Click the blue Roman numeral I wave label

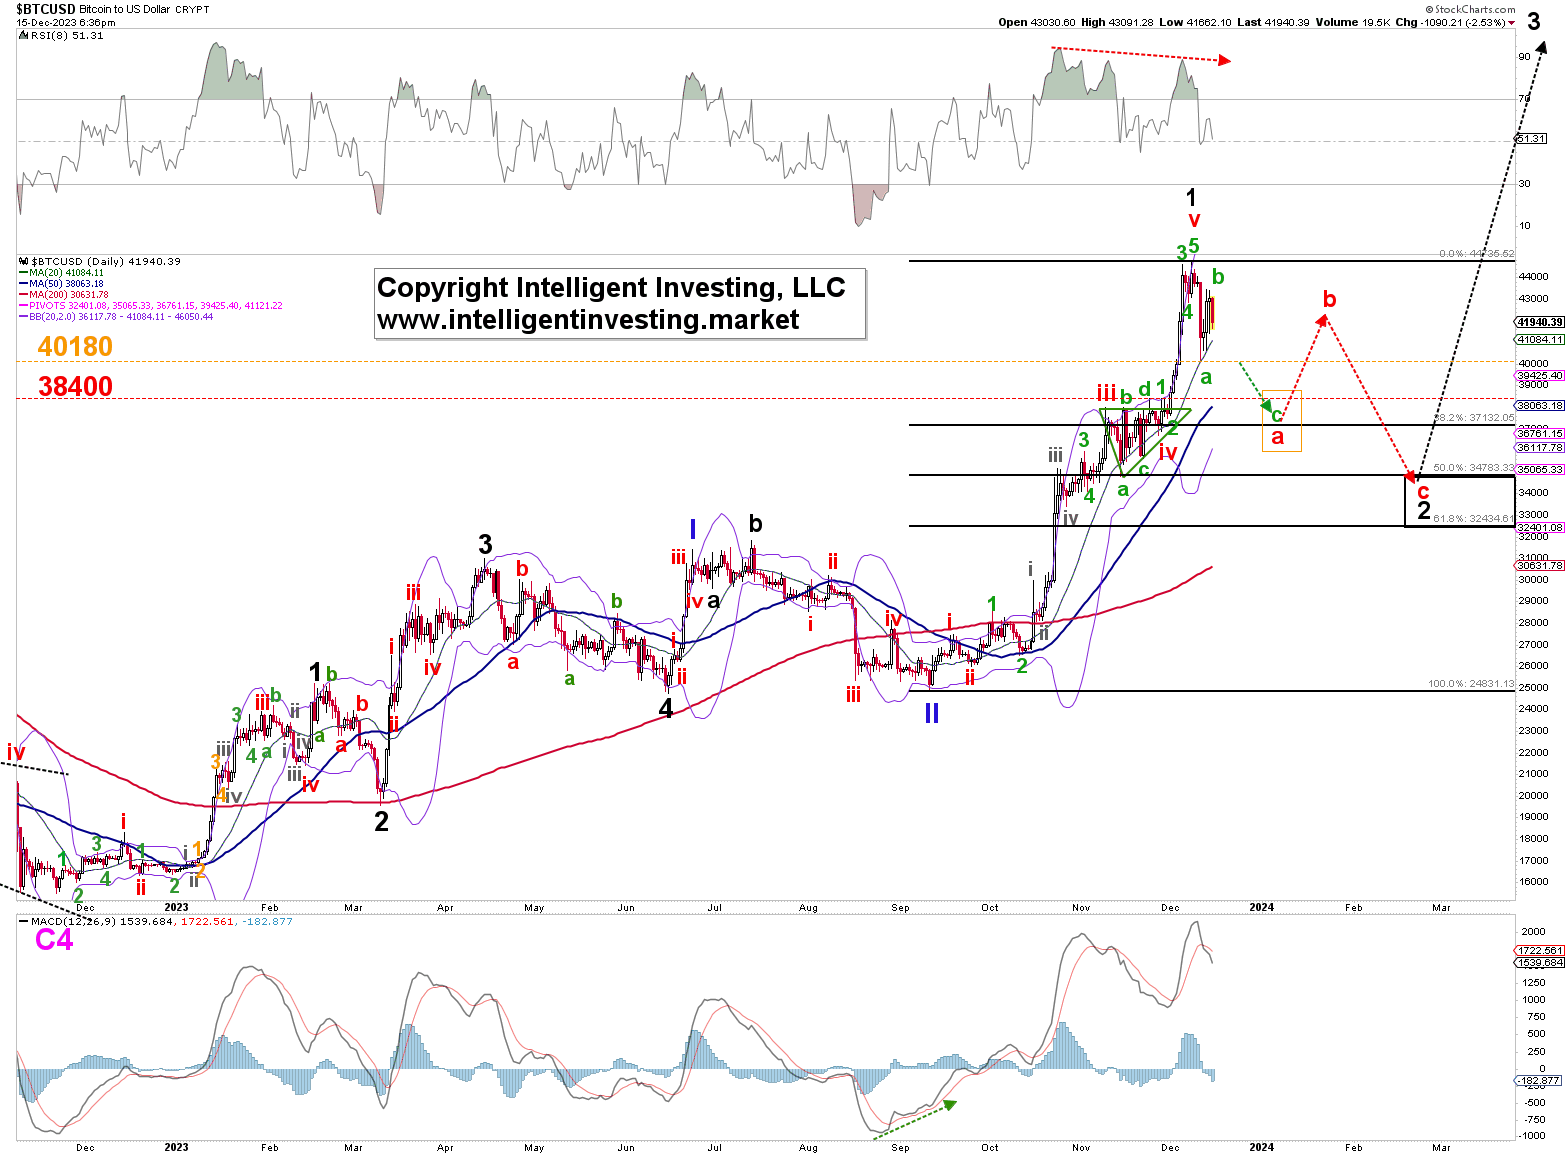692,529
